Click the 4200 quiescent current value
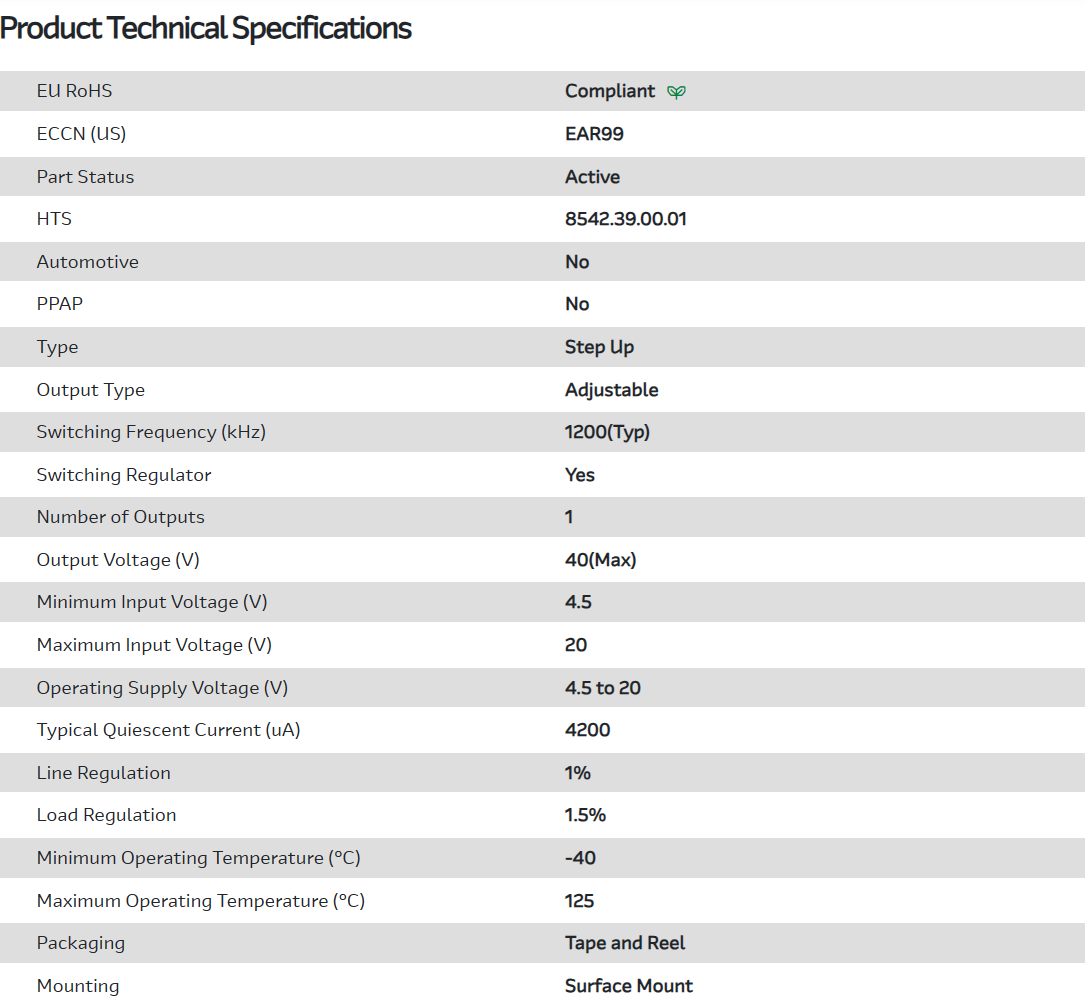This screenshot has width=1085, height=1003. 587,730
